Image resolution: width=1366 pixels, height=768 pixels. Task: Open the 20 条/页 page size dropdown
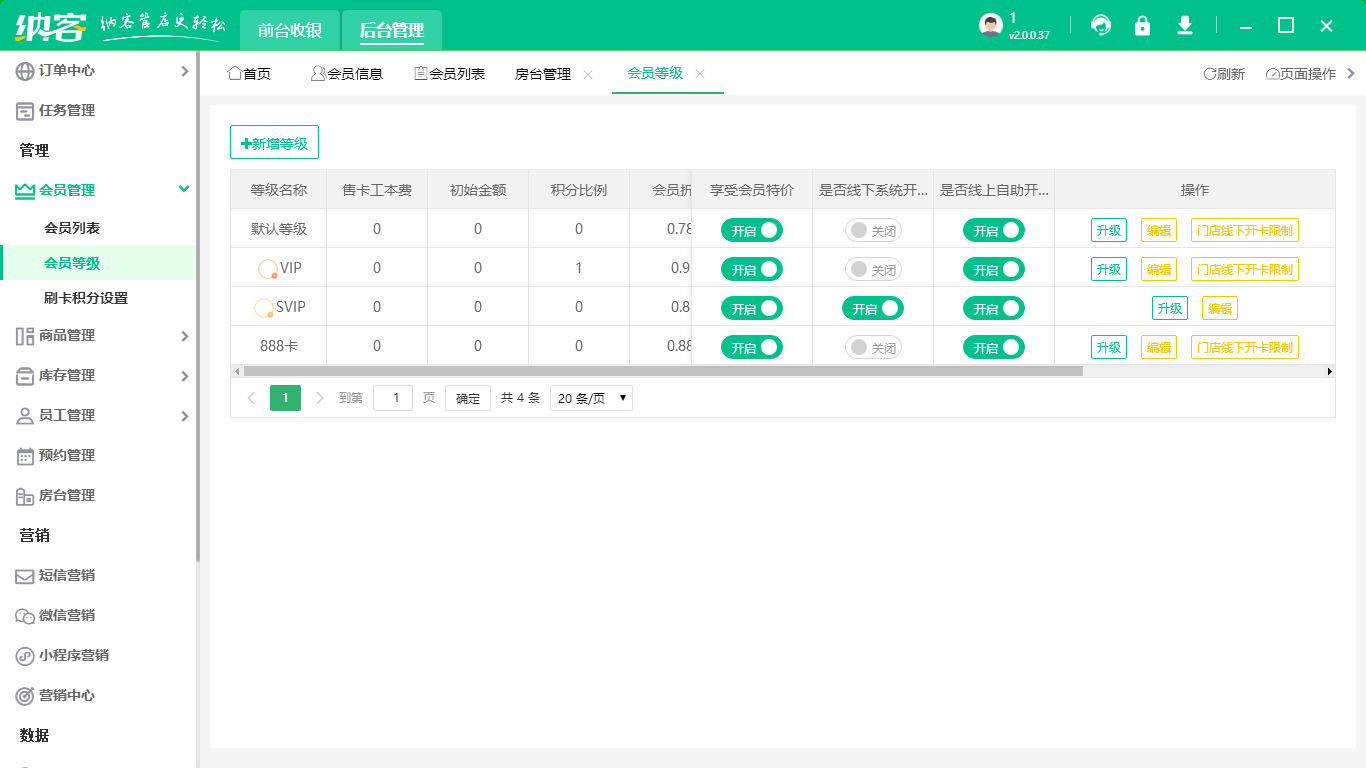(591, 398)
